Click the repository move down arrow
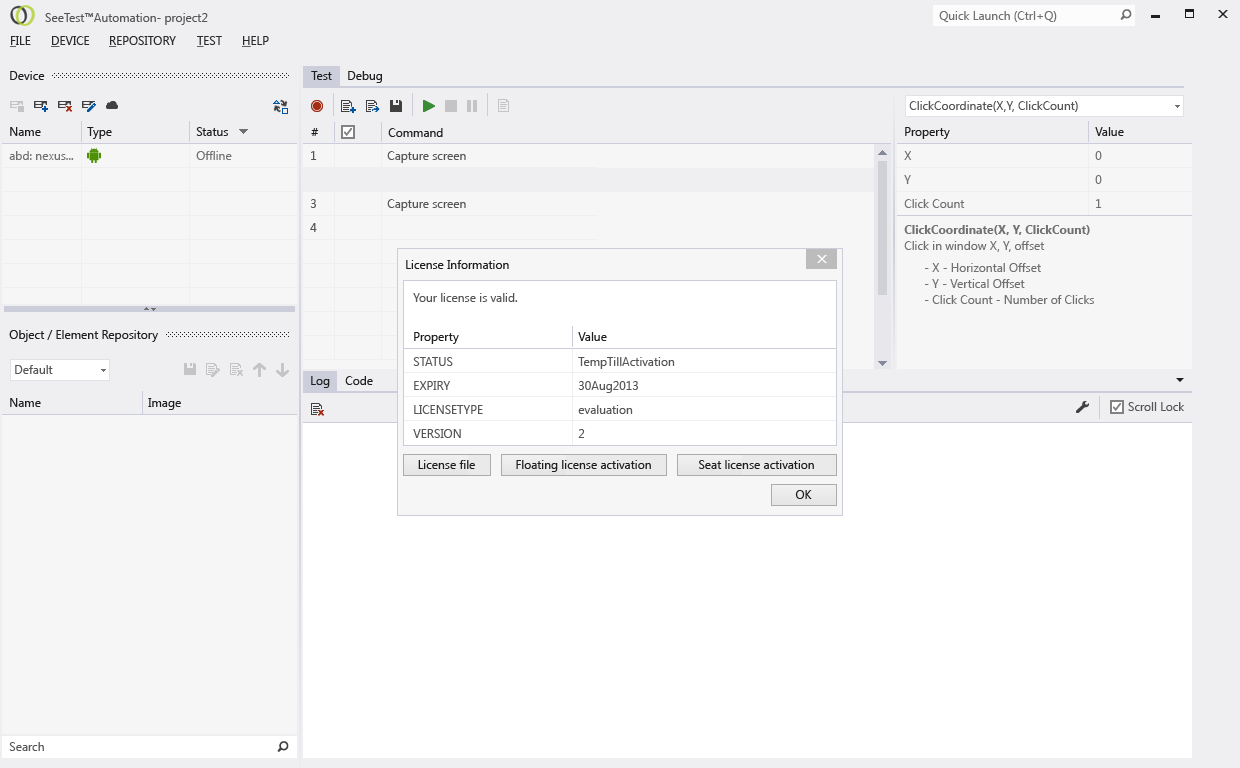The image size is (1240, 768). tap(283, 370)
